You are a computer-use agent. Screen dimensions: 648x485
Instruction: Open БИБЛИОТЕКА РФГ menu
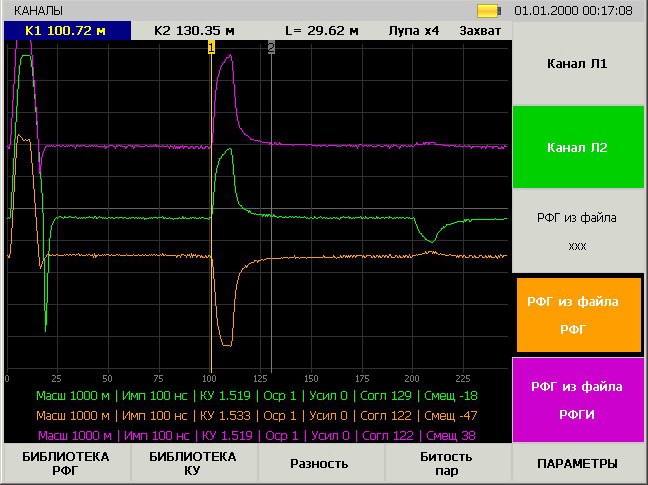tap(66, 463)
